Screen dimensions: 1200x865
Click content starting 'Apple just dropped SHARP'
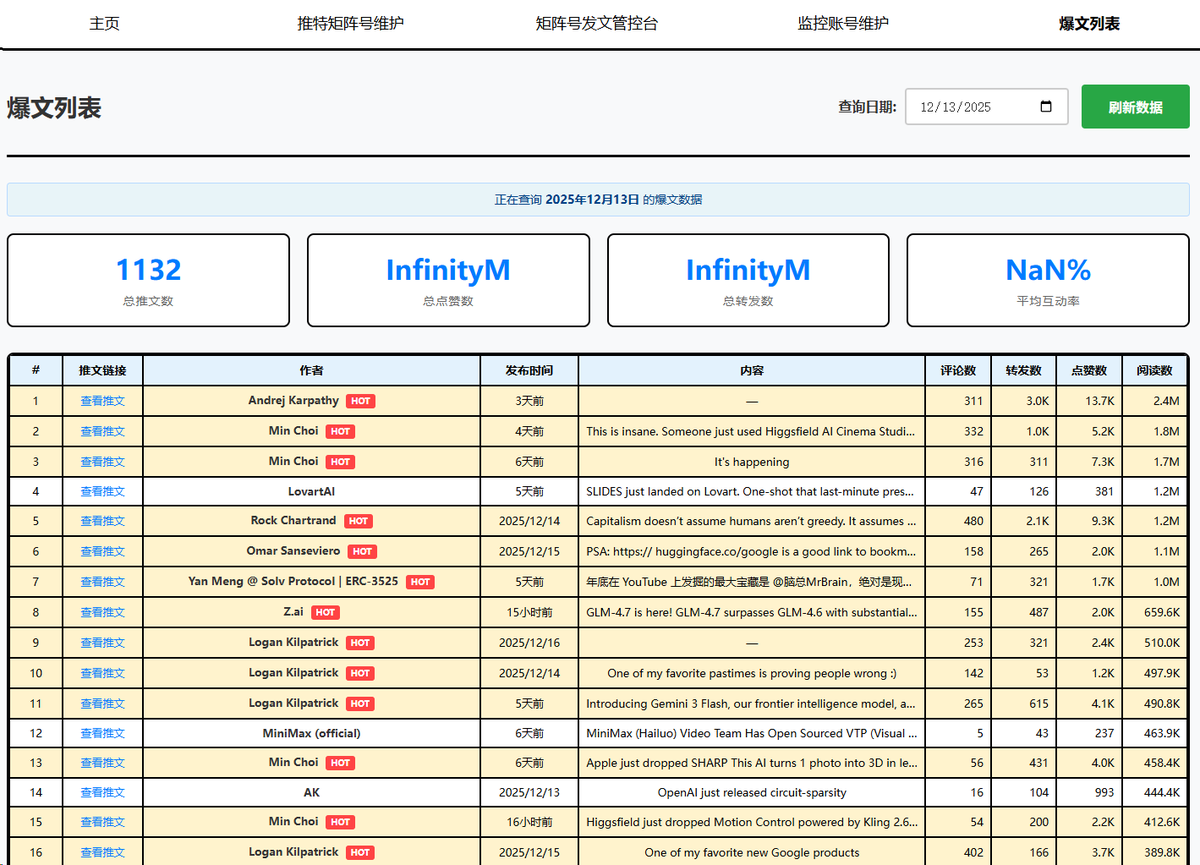tap(752, 763)
